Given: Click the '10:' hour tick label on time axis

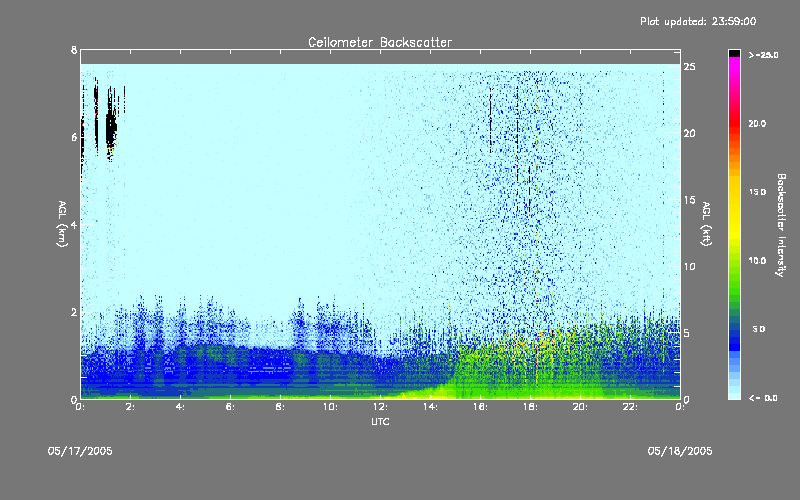Looking at the screenshot, I should coord(330,407).
